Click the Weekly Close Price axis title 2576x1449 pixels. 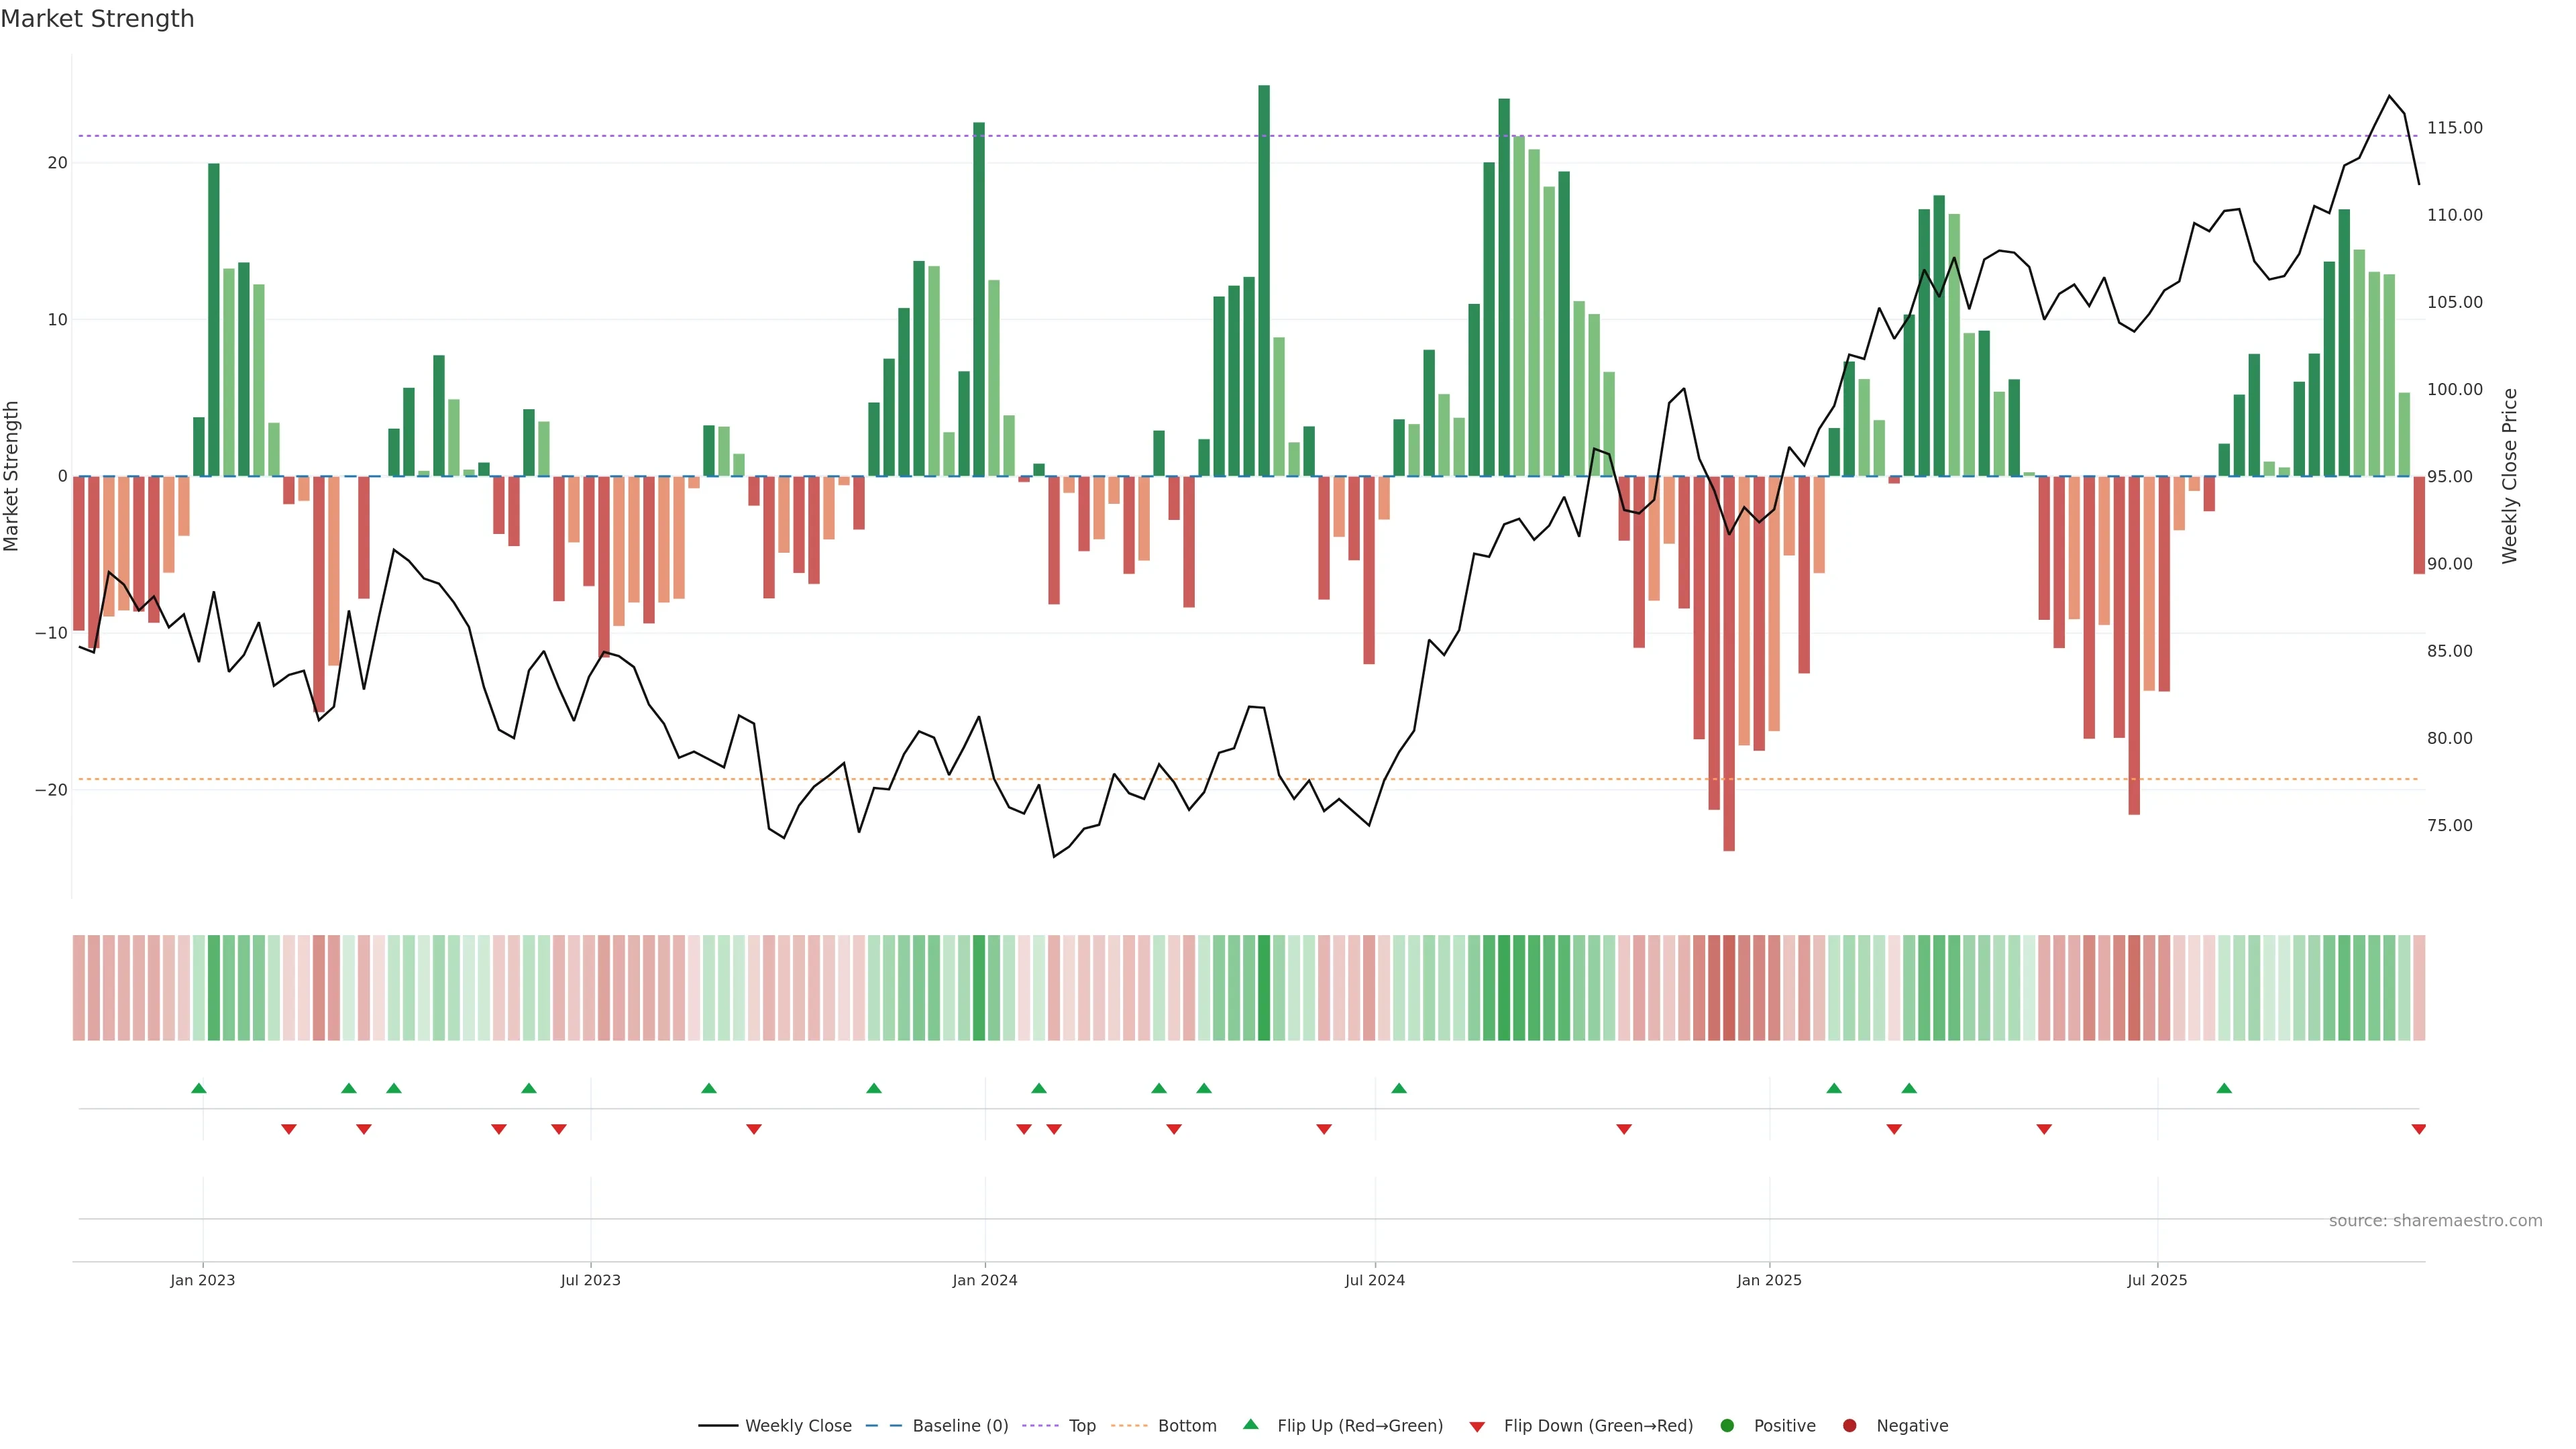click(2510, 476)
